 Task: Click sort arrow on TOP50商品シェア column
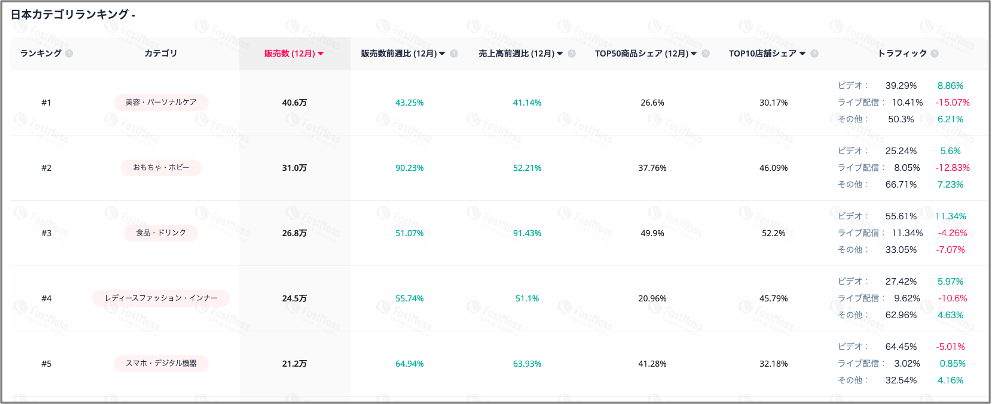coord(697,53)
